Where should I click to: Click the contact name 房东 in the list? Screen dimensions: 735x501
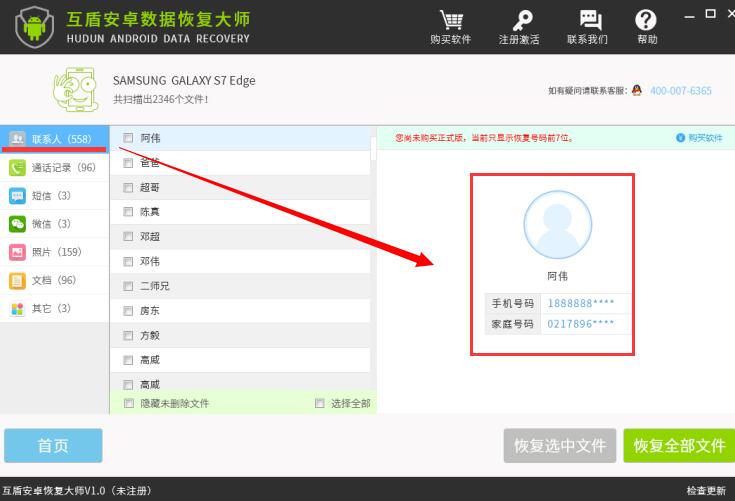click(x=150, y=311)
